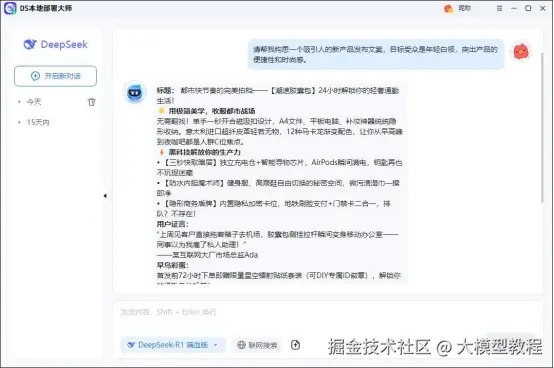This screenshot has height=368, width=554.
Task: Toggle 联网搜索 web search
Action: click(257, 345)
